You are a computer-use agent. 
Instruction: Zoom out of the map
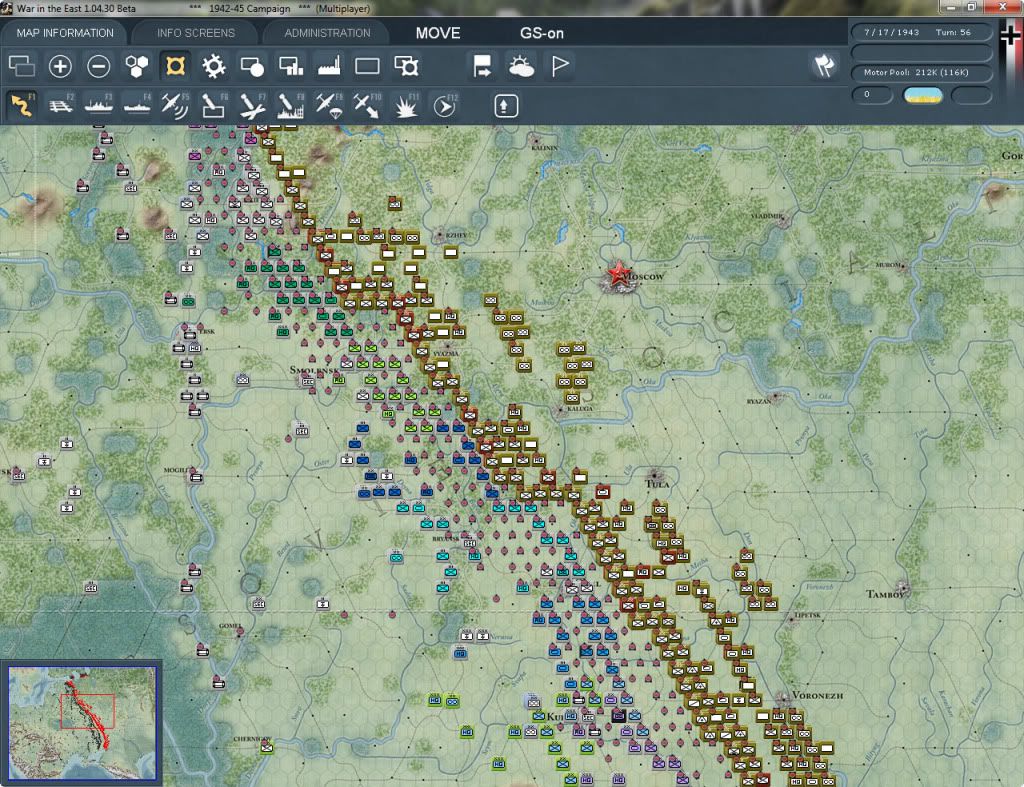pos(99,66)
